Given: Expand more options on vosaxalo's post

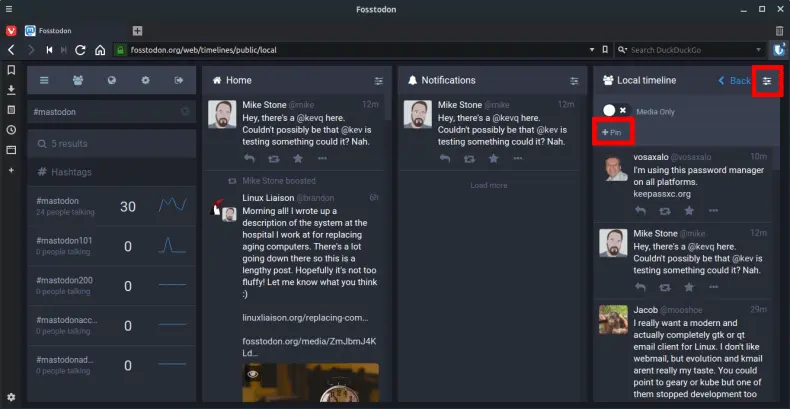Looking at the screenshot, I should click(714, 211).
